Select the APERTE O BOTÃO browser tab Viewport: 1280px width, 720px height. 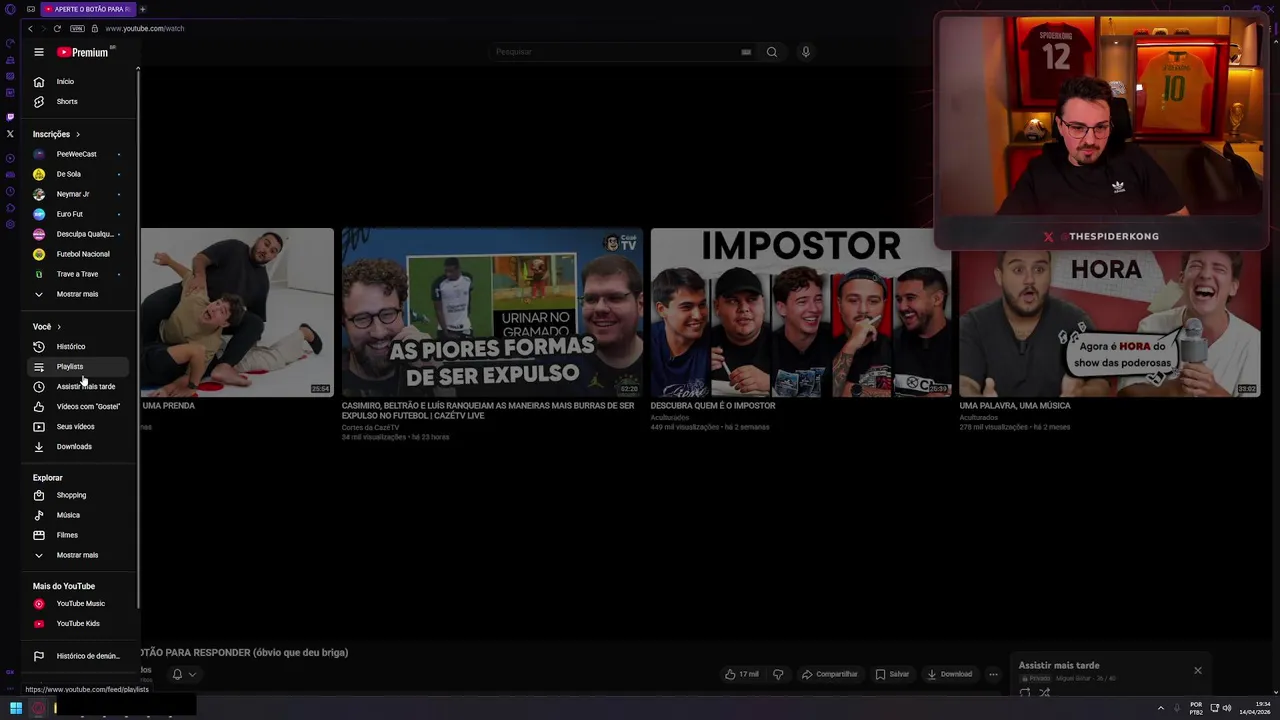click(x=88, y=9)
